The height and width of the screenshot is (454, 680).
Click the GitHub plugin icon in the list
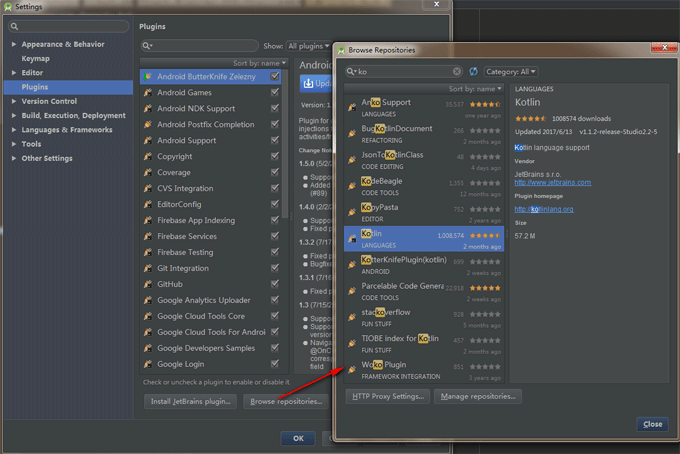click(148, 284)
